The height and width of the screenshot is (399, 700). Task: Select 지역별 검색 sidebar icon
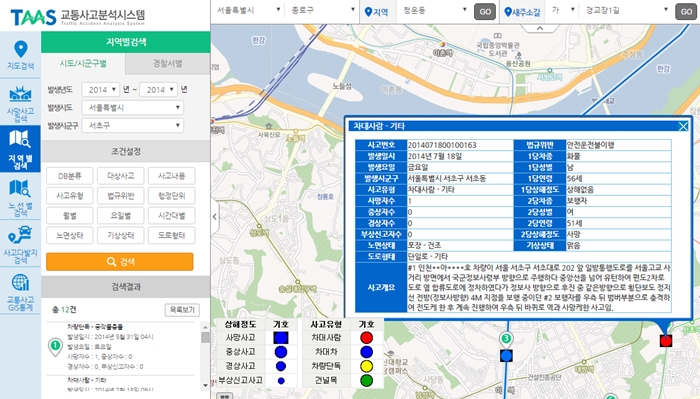tap(20, 149)
